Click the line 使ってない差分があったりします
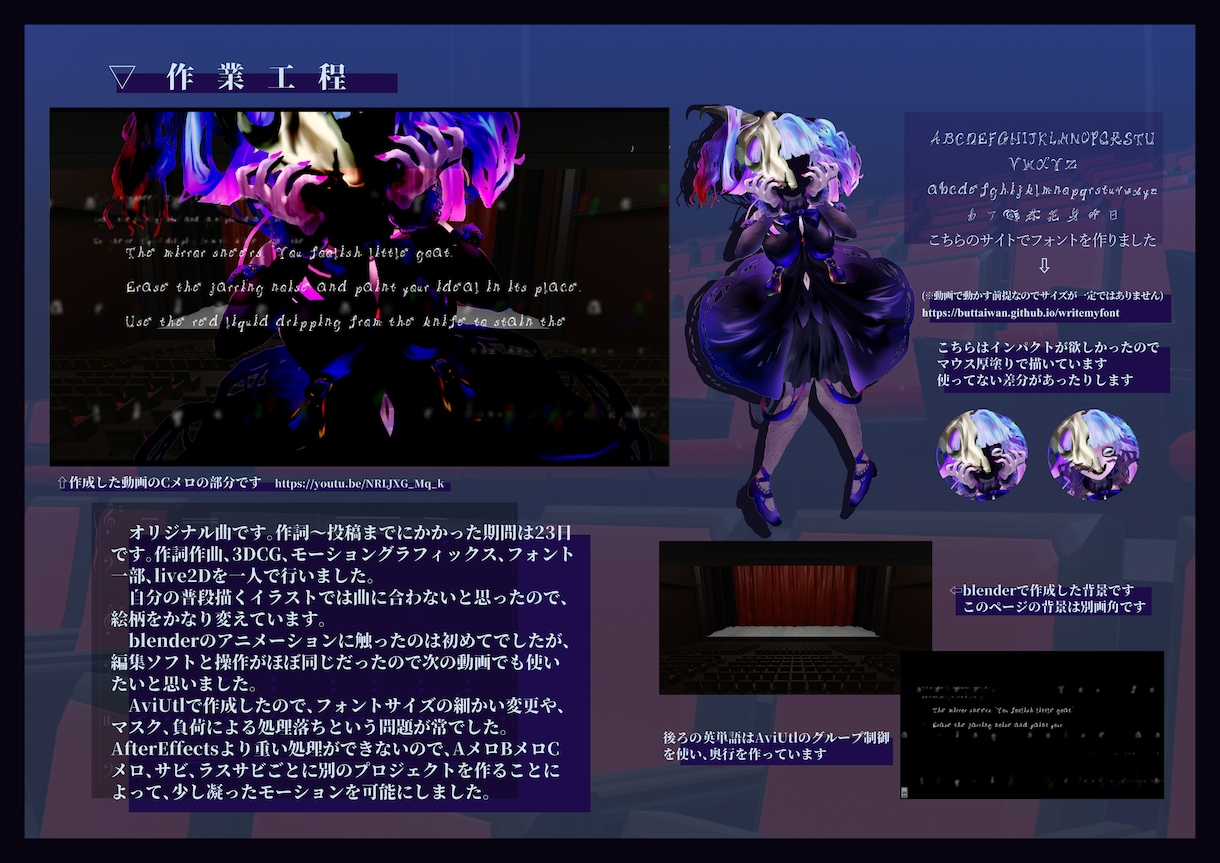1220x863 pixels. 1035,380
